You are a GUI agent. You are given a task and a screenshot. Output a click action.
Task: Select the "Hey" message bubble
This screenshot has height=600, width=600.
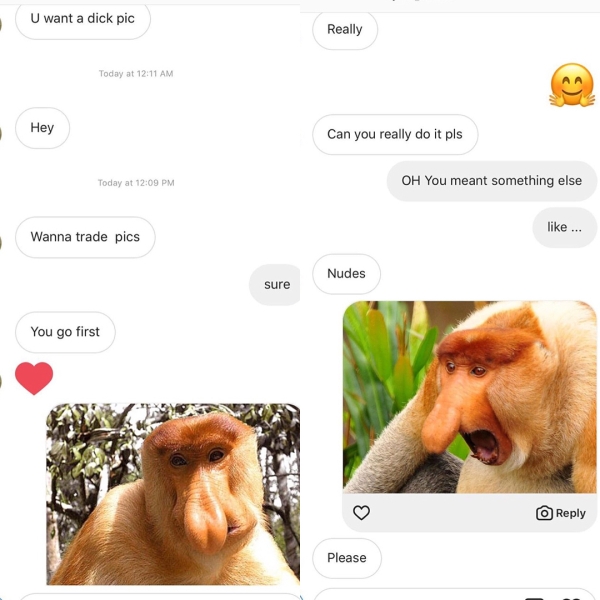coord(42,127)
